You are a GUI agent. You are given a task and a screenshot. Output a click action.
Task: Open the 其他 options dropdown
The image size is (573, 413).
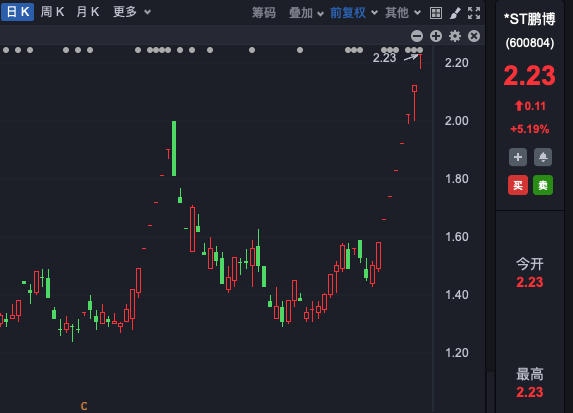point(403,13)
